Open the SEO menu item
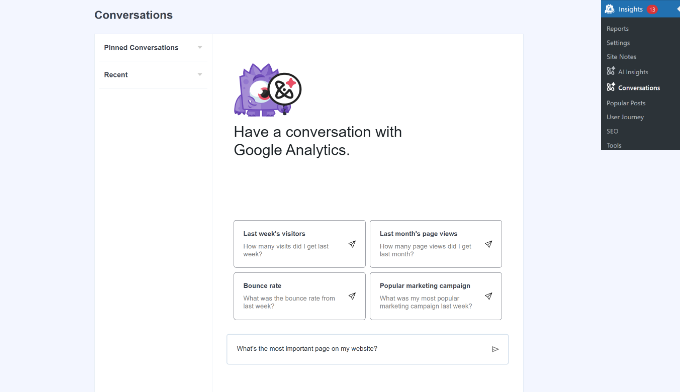 pos(612,131)
